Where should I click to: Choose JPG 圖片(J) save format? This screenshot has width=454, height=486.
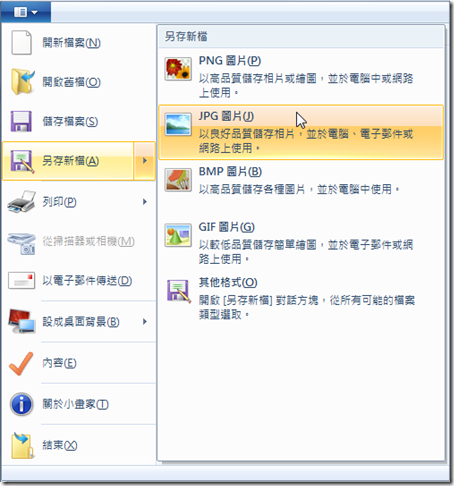(x=301, y=132)
